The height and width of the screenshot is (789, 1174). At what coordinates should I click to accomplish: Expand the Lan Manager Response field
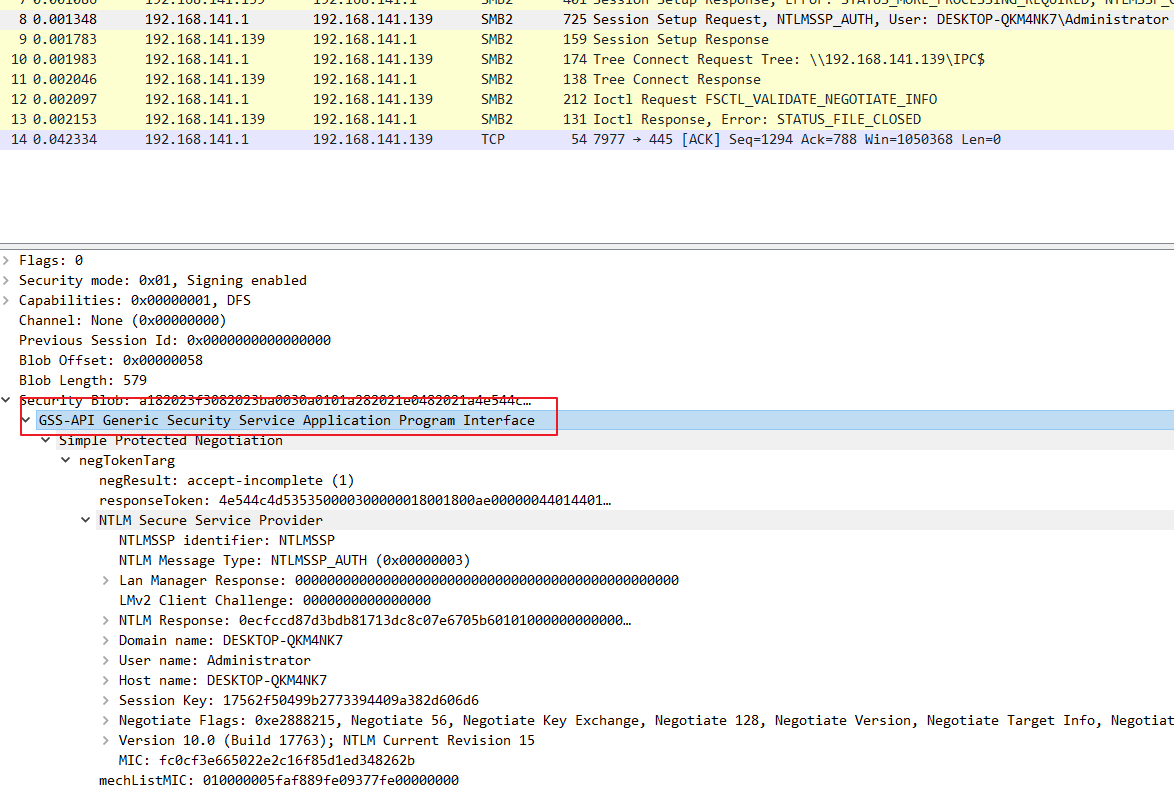tap(106, 580)
